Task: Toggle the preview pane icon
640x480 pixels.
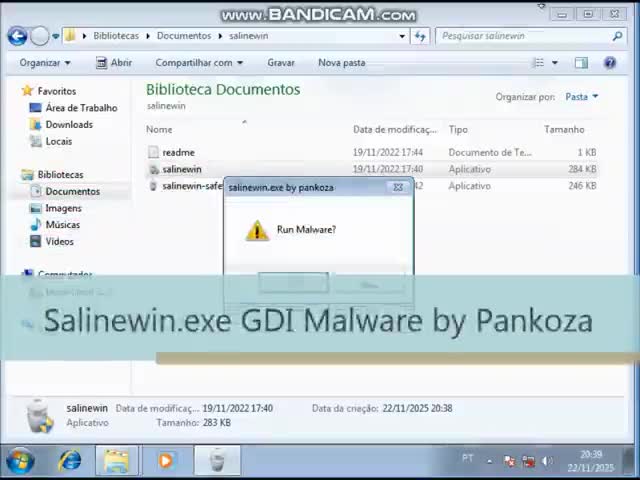Action: 581,62
